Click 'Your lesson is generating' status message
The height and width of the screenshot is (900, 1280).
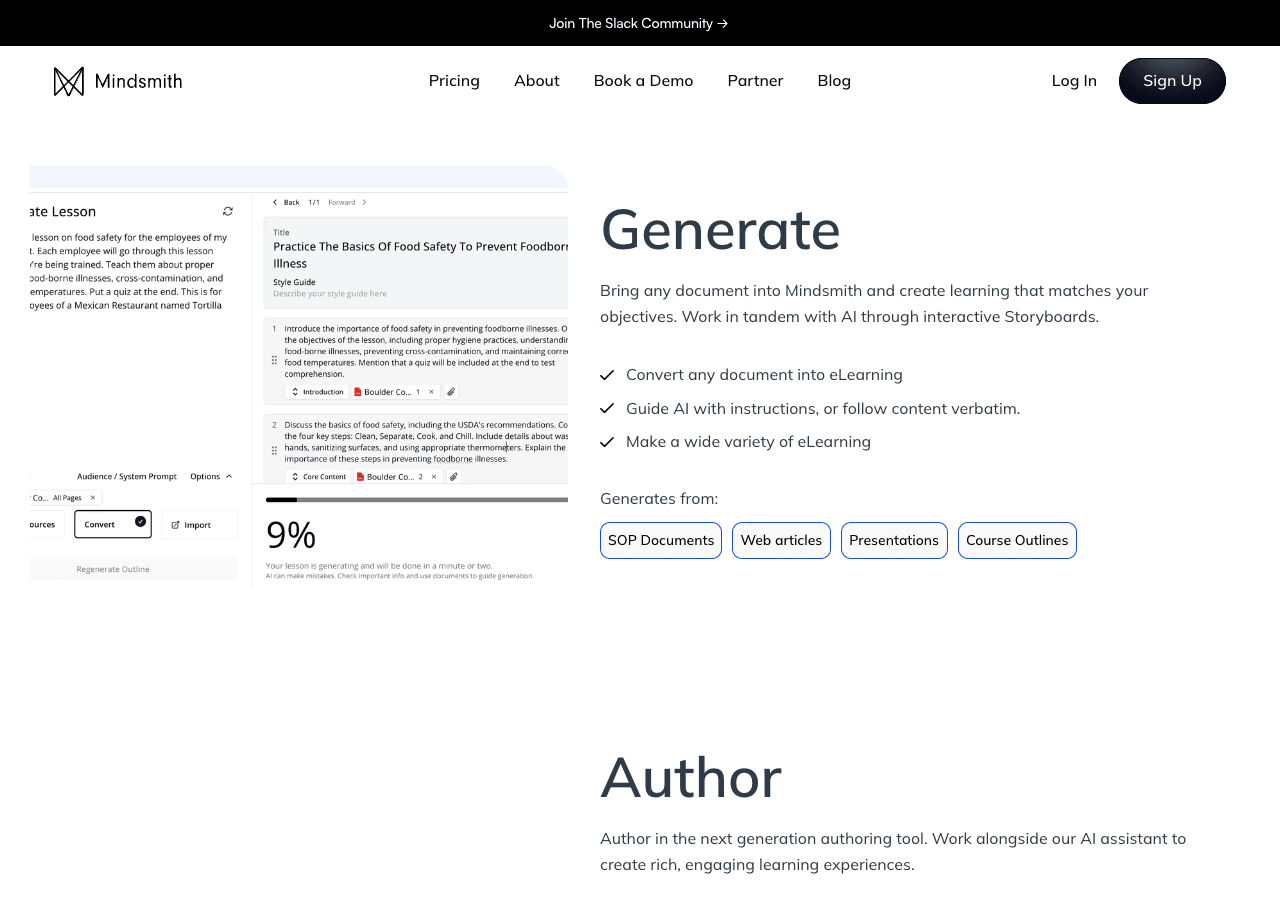pyautogui.click(x=379, y=565)
